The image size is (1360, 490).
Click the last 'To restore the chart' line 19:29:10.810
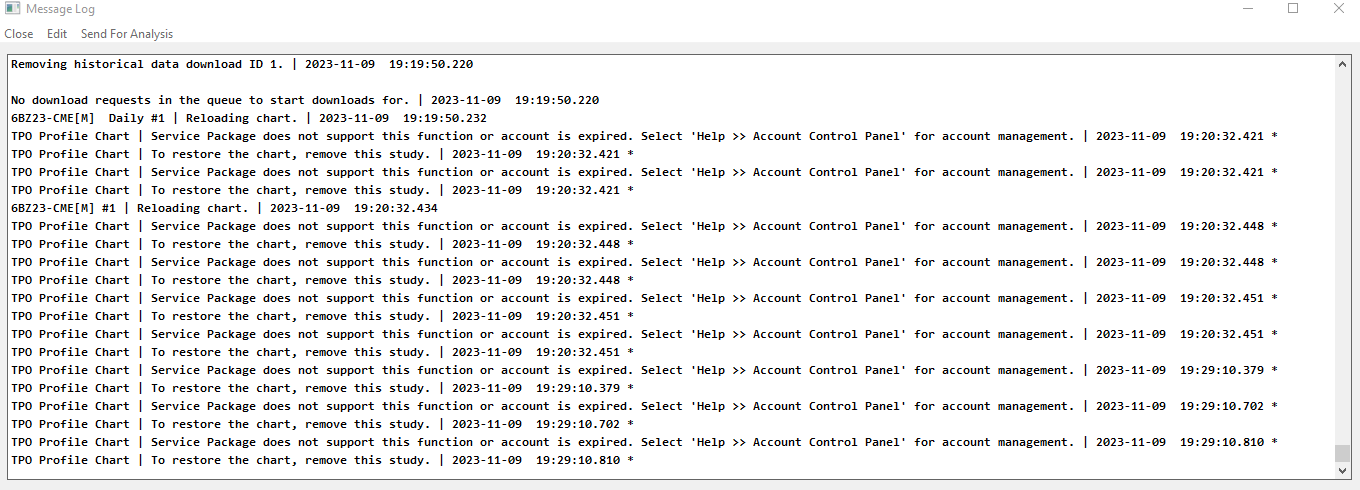pyautogui.click(x=322, y=460)
